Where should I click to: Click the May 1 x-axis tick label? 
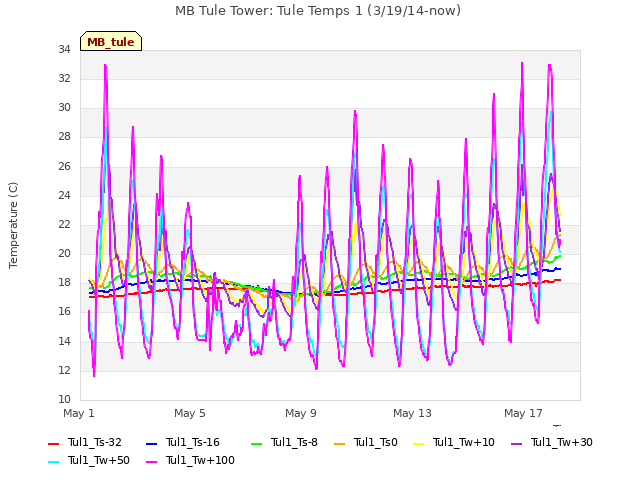click(79, 413)
